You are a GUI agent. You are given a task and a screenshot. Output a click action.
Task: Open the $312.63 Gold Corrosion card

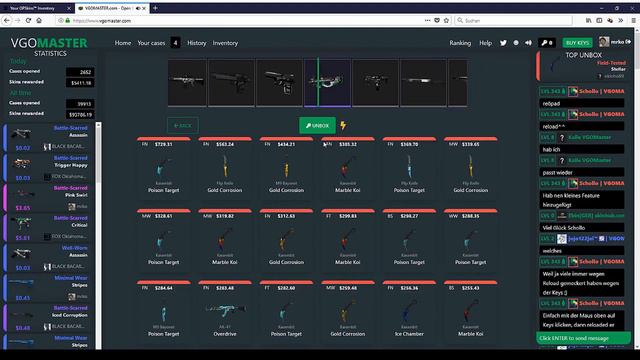click(x=286, y=239)
